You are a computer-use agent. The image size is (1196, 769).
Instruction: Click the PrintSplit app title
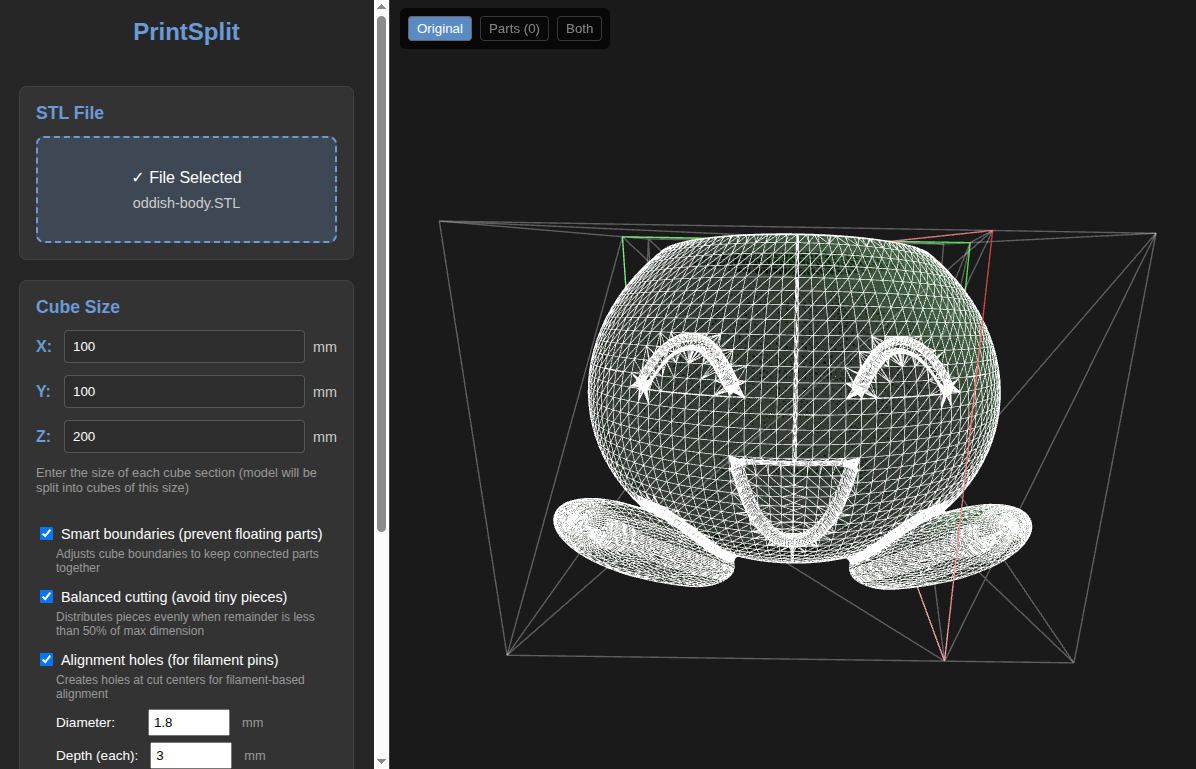point(186,32)
